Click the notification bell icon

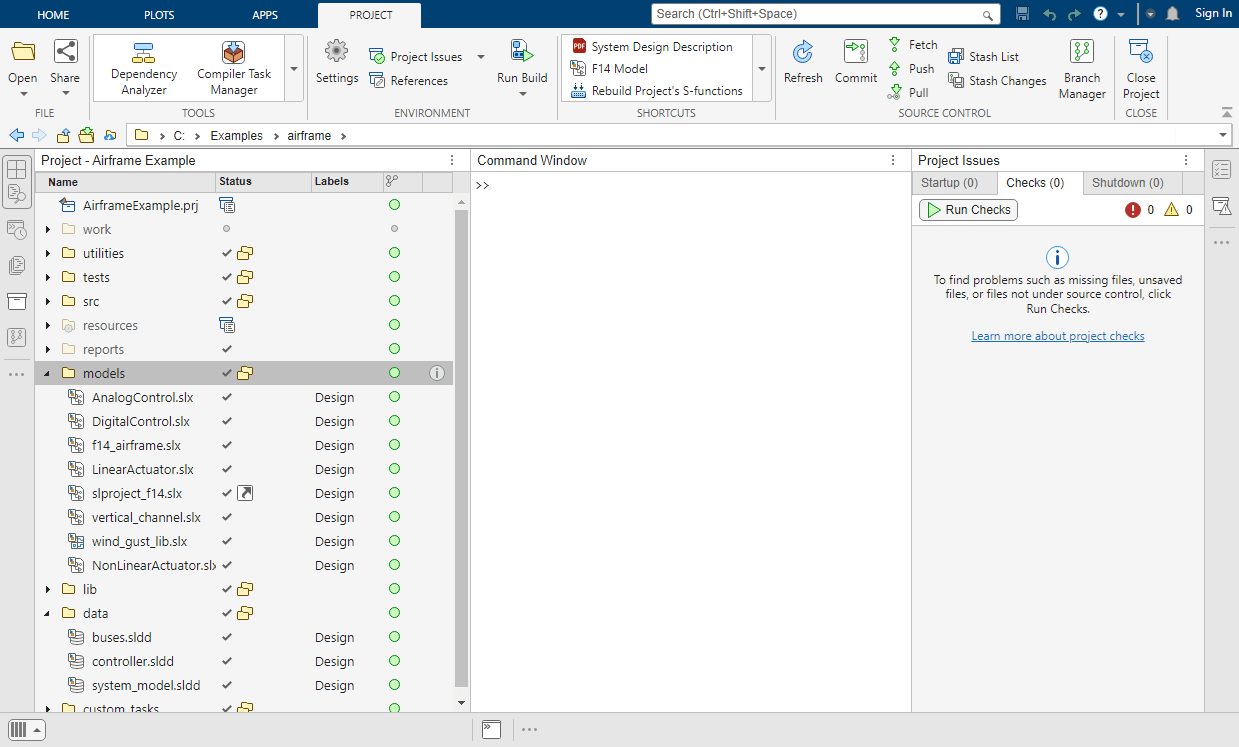(x=1172, y=14)
